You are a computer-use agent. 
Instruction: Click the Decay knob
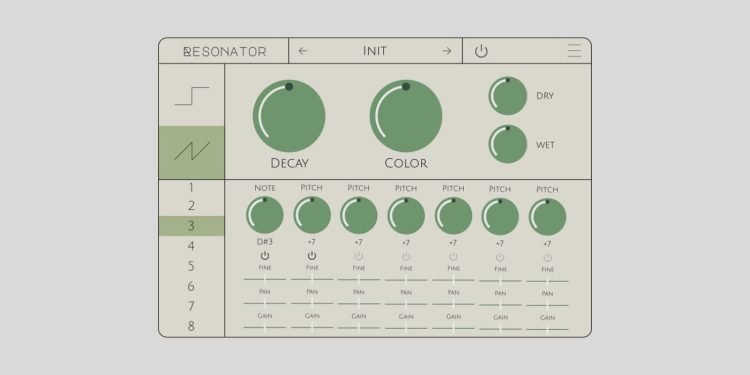click(289, 116)
